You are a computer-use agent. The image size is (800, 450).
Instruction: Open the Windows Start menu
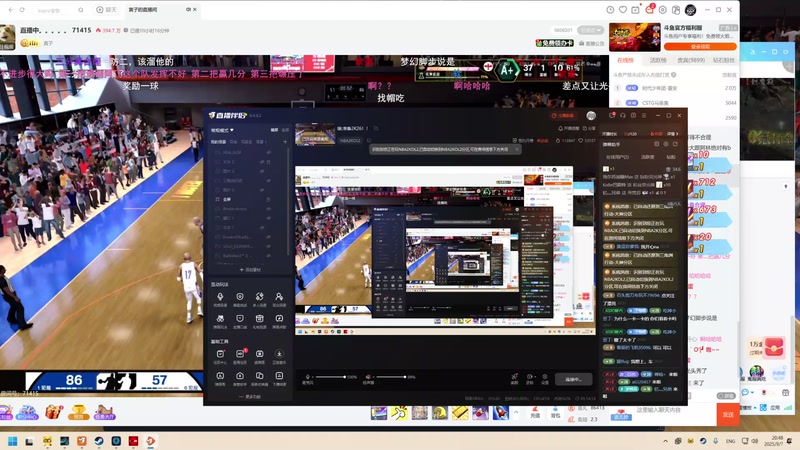pos(13,441)
